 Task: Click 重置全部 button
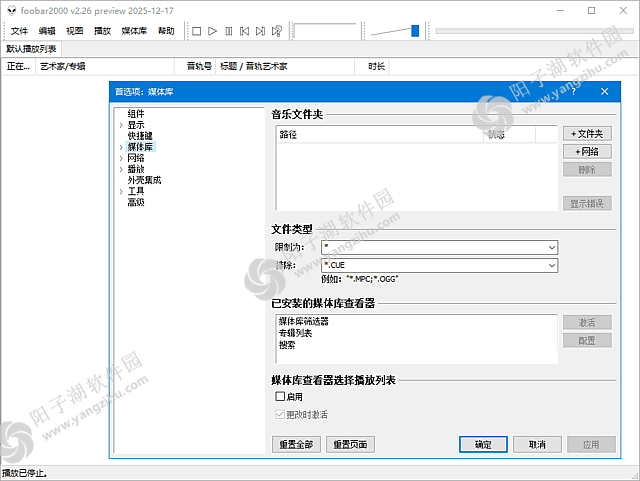[296, 445]
